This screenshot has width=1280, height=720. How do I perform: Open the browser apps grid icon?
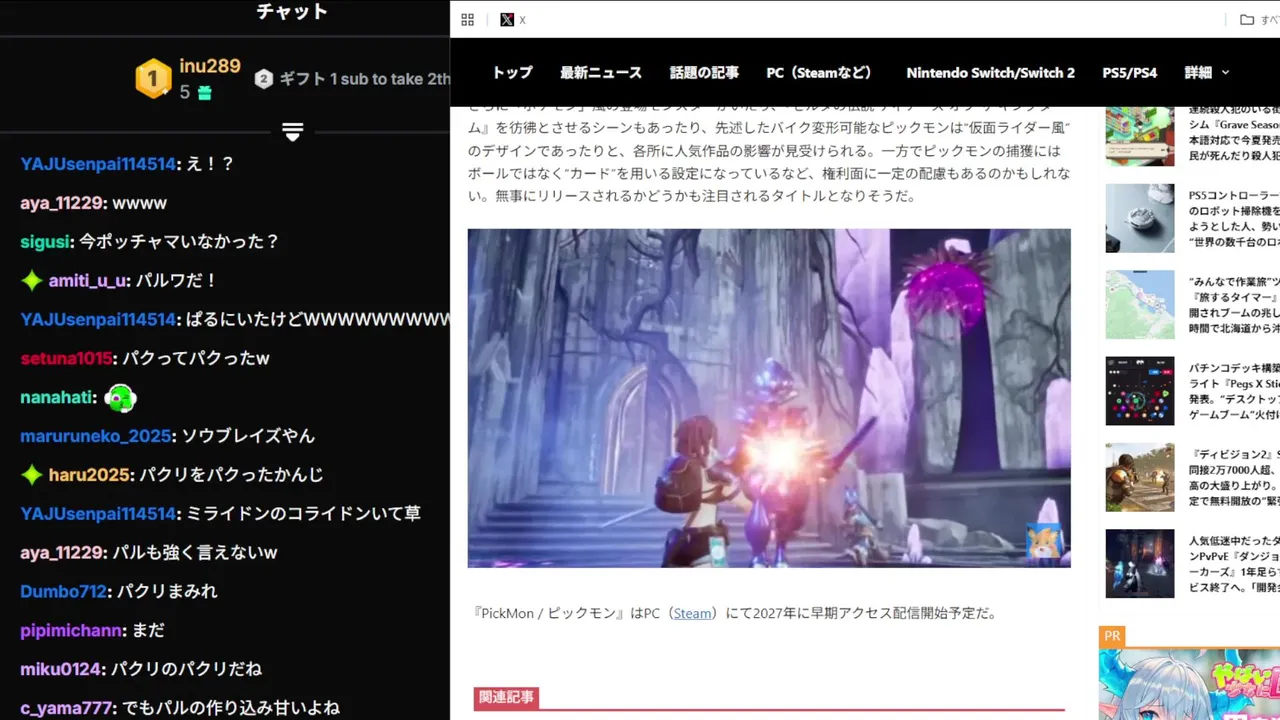467,20
